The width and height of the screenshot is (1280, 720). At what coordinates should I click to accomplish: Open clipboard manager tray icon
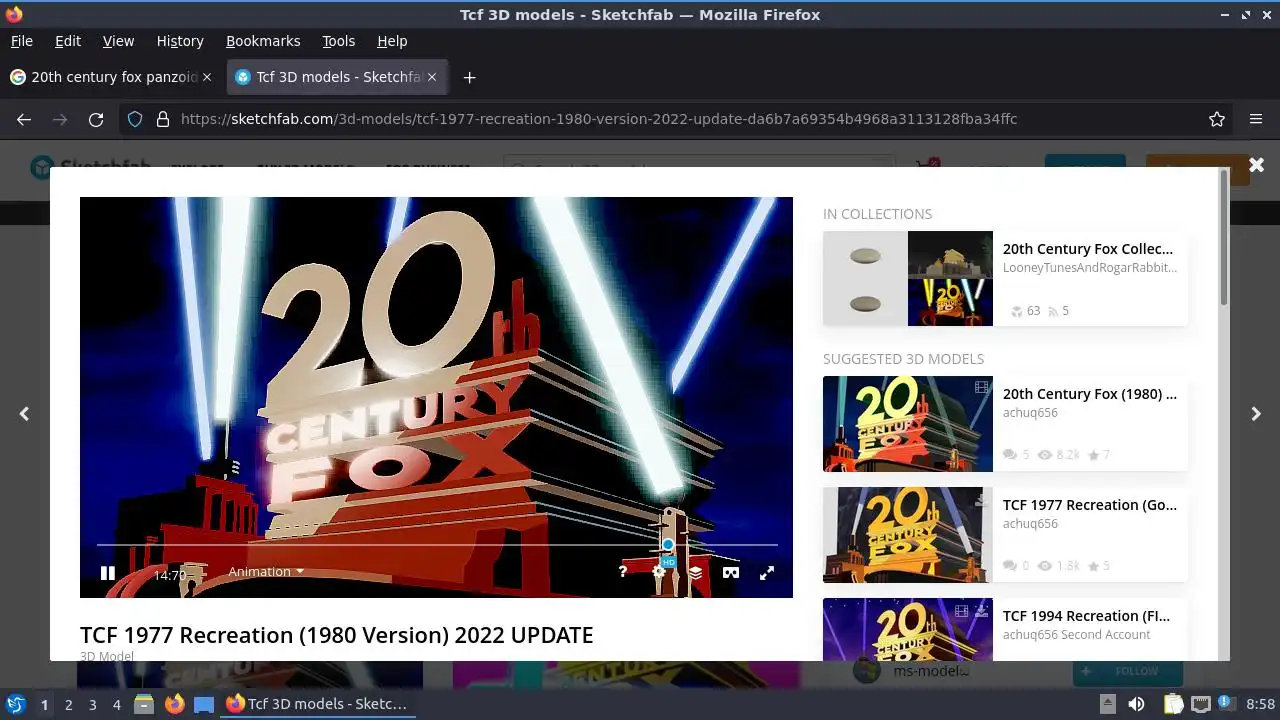coord(1173,704)
